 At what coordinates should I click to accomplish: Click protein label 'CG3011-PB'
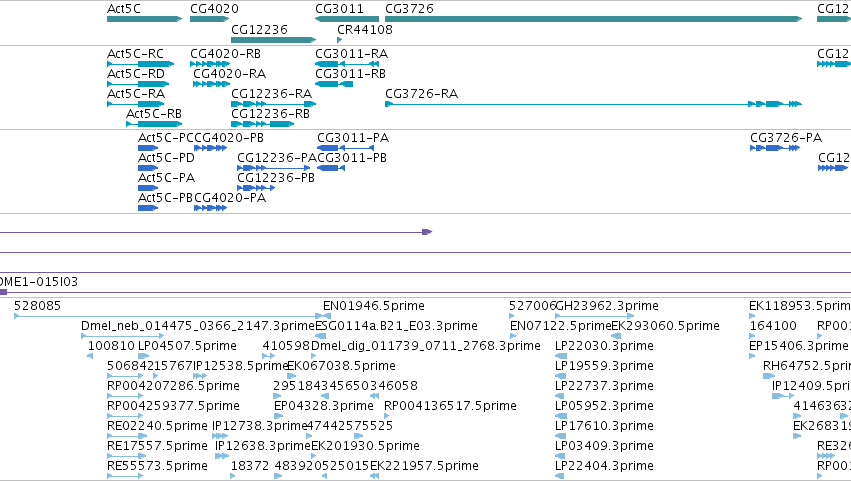pyautogui.click(x=352, y=158)
